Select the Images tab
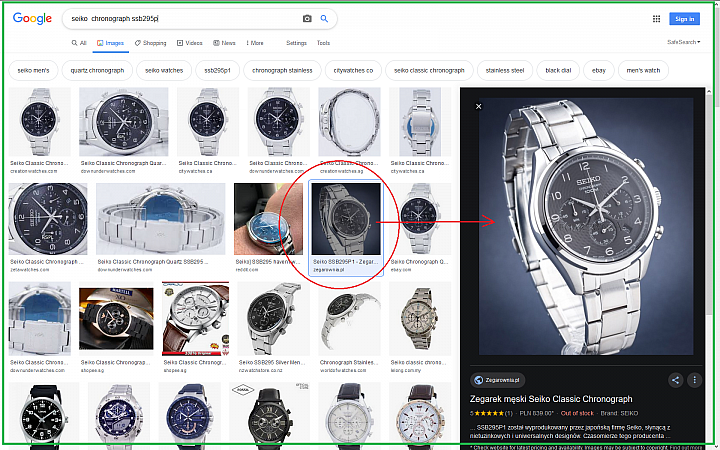Screen dimensions: 720x450 pyautogui.click(x=111, y=43)
